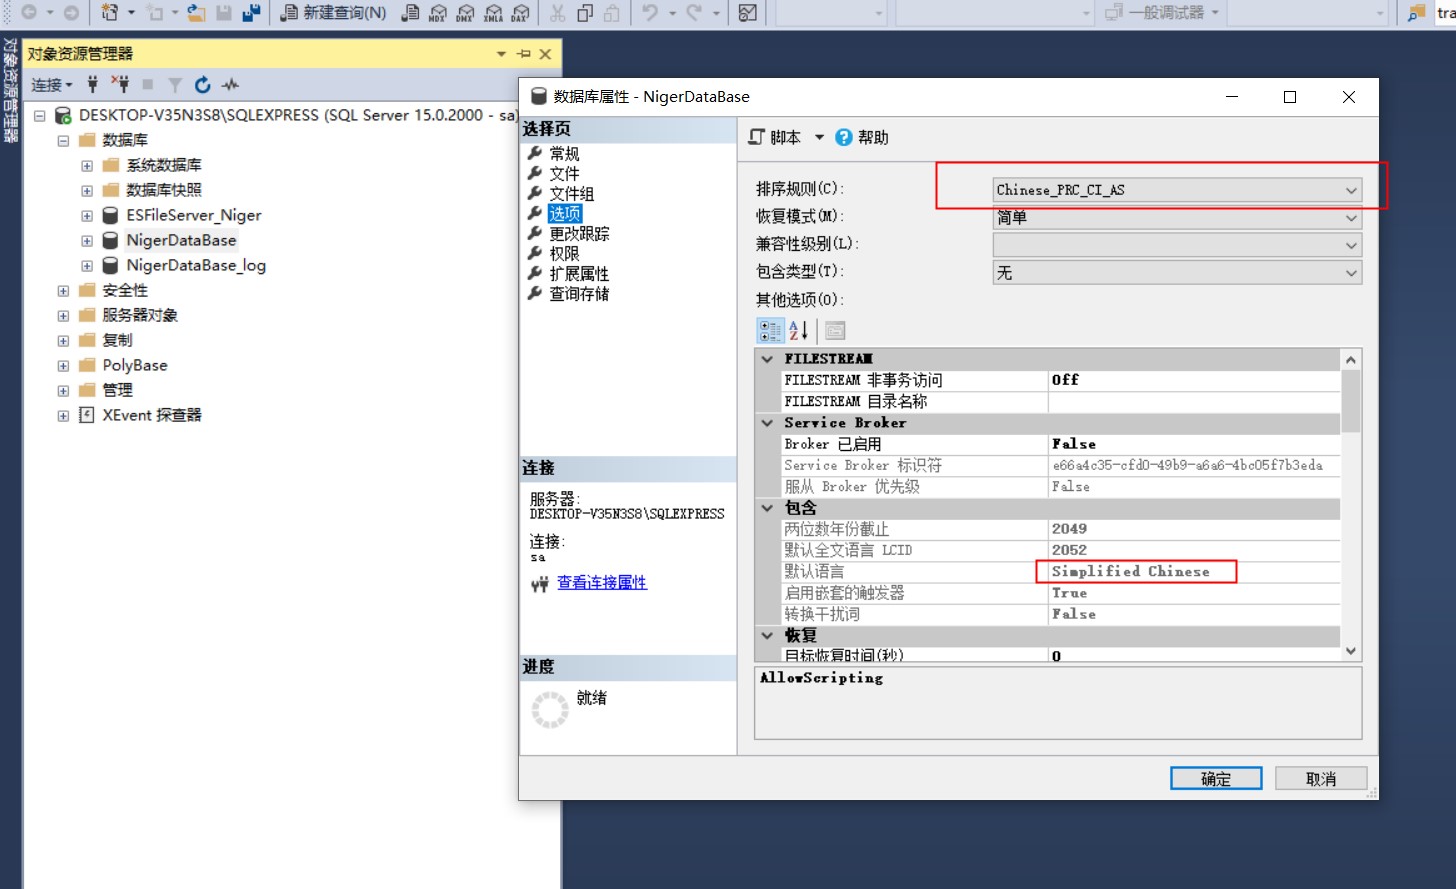Screen dimensions: 1456x889
Task: Click the 帮助 help button
Action: tap(862, 137)
